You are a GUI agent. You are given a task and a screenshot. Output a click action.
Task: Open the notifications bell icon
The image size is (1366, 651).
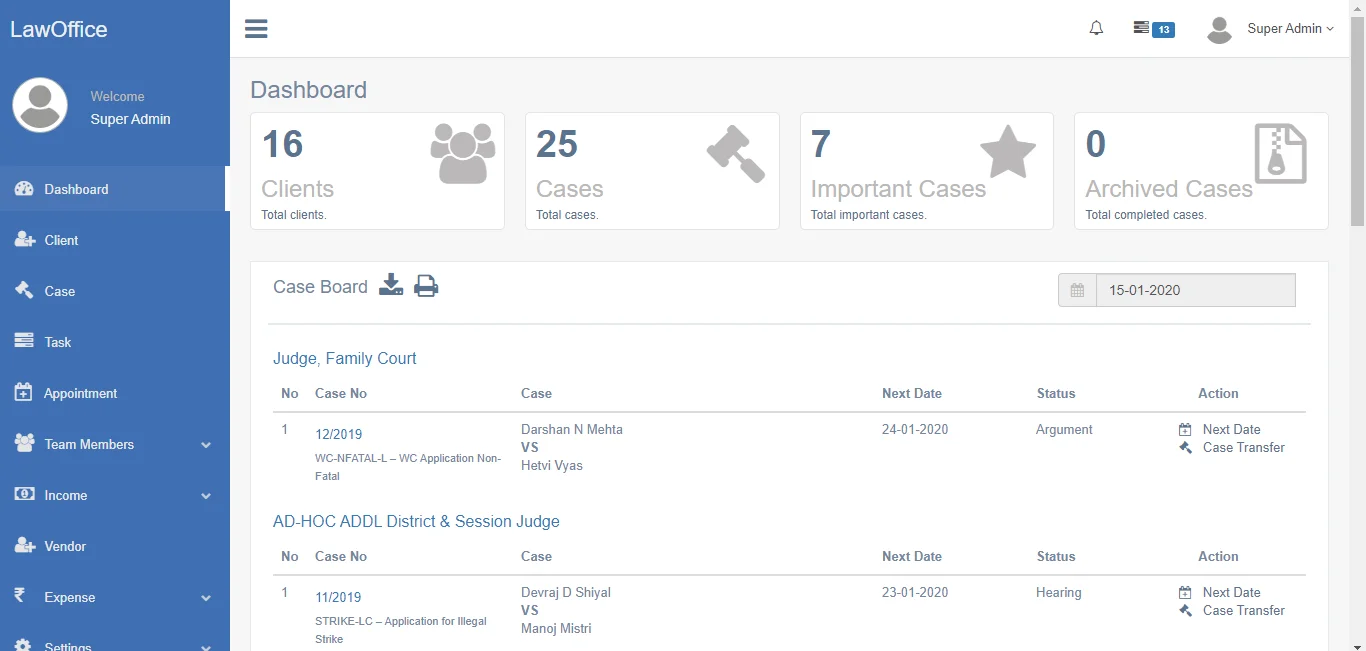point(1096,28)
